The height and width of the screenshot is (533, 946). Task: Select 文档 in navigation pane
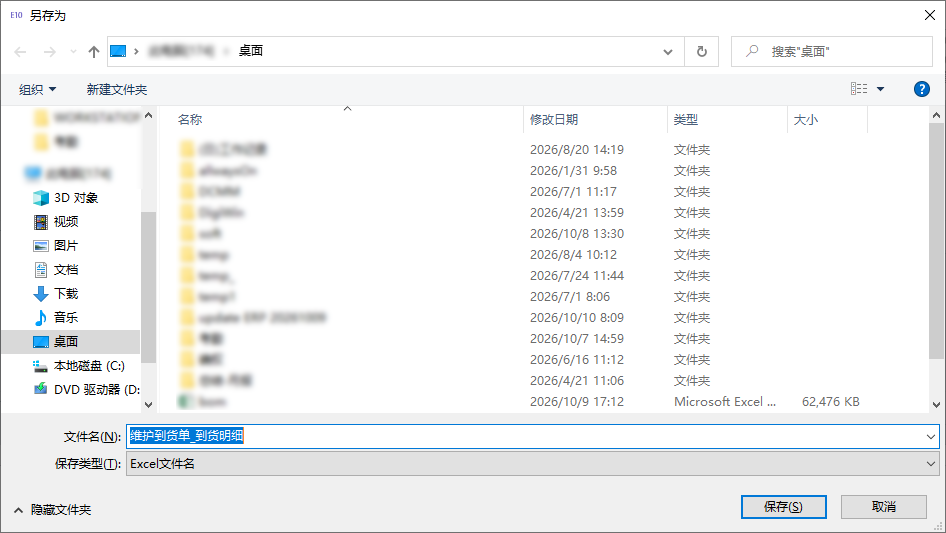(x=66, y=269)
